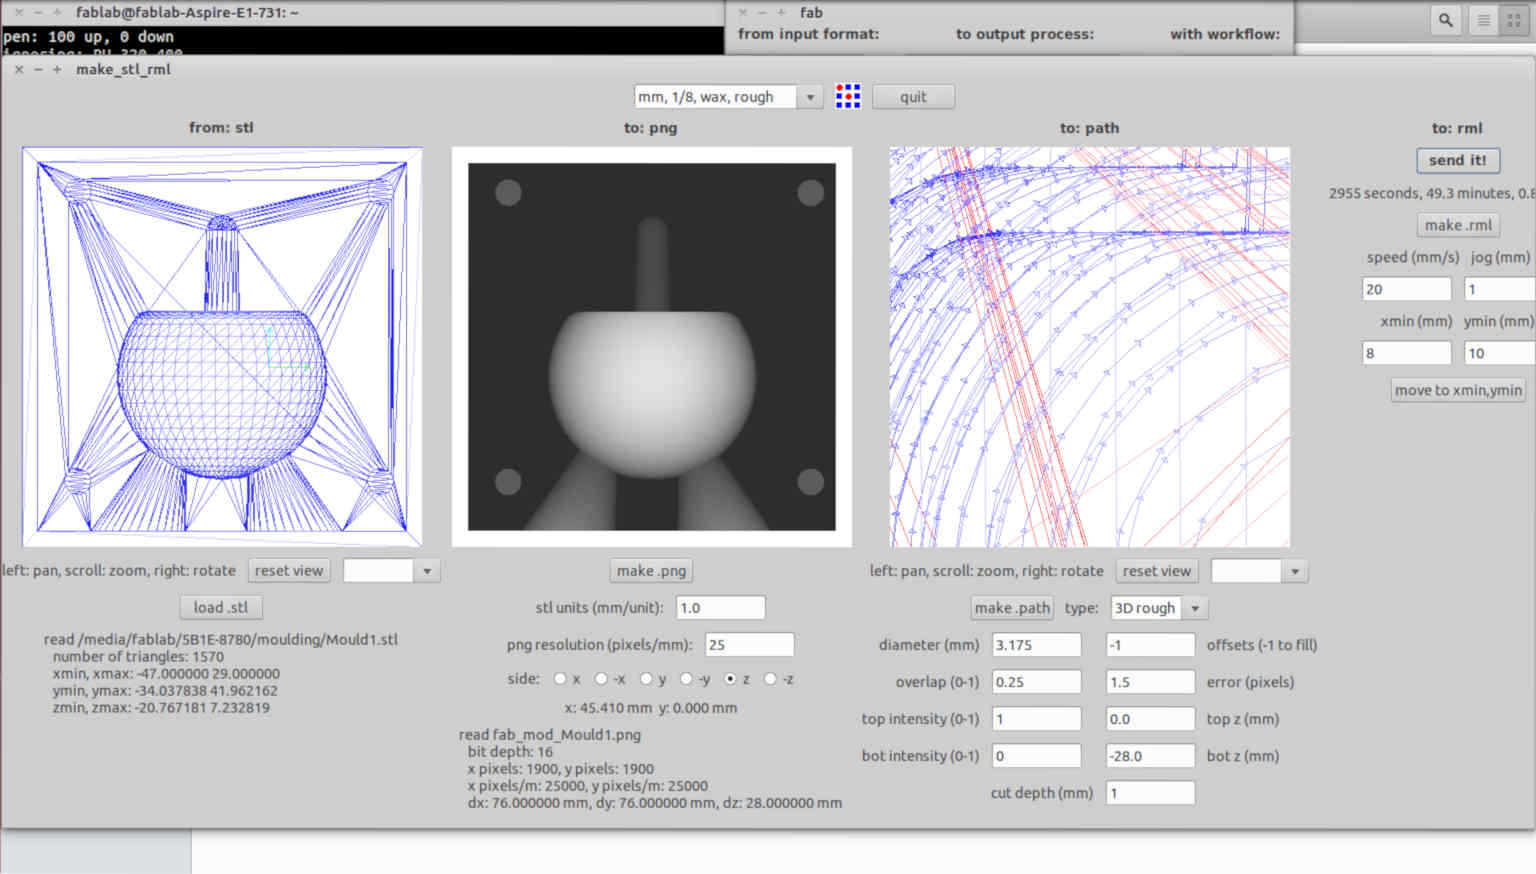
Task: Click 'to output process:' in the fab window
Action: [x=1025, y=34]
